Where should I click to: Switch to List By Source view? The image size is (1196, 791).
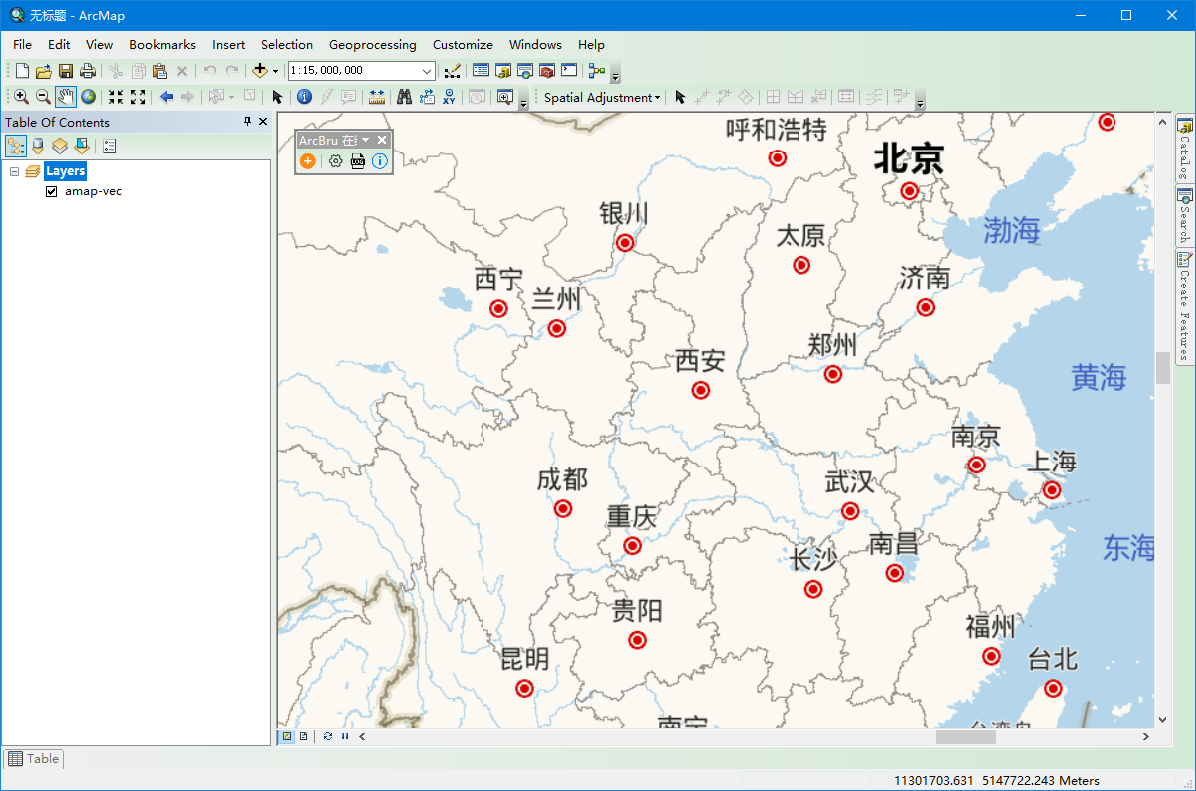click(38, 146)
